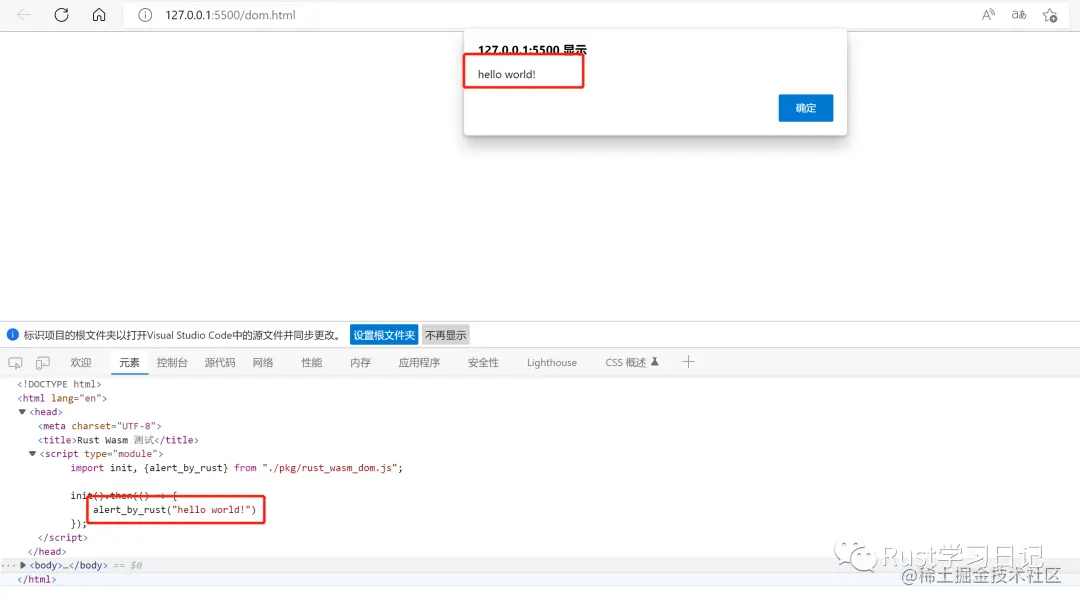
Task: Go back with the browser back arrow
Action: [x=23, y=14]
